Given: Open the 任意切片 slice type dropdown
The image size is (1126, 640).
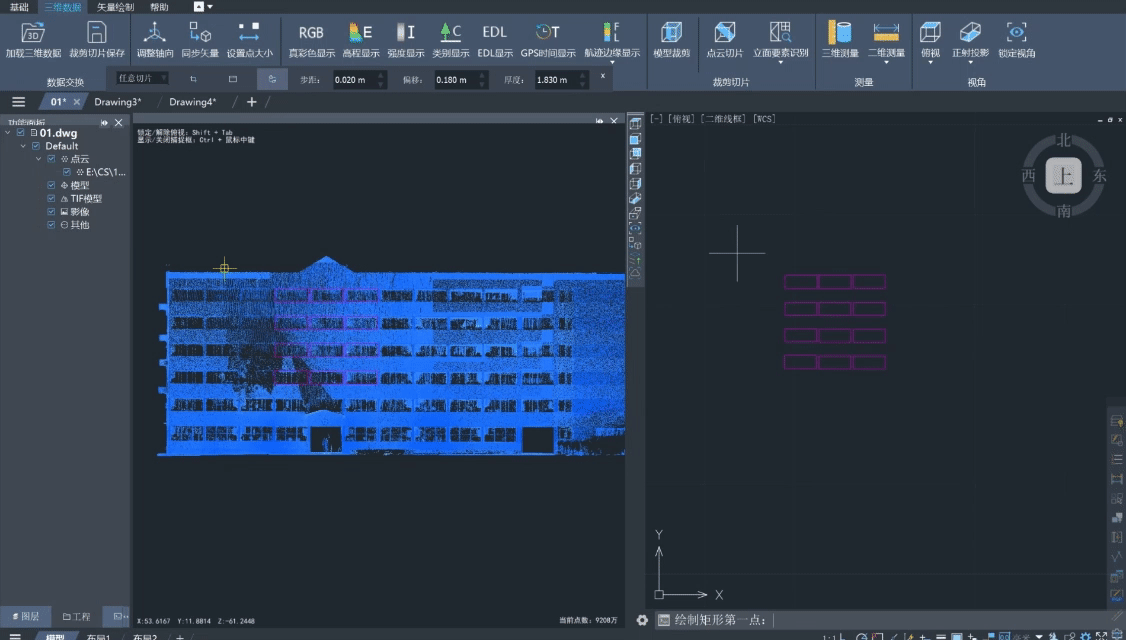Looking at the screenshot, I should click(142, 78).
